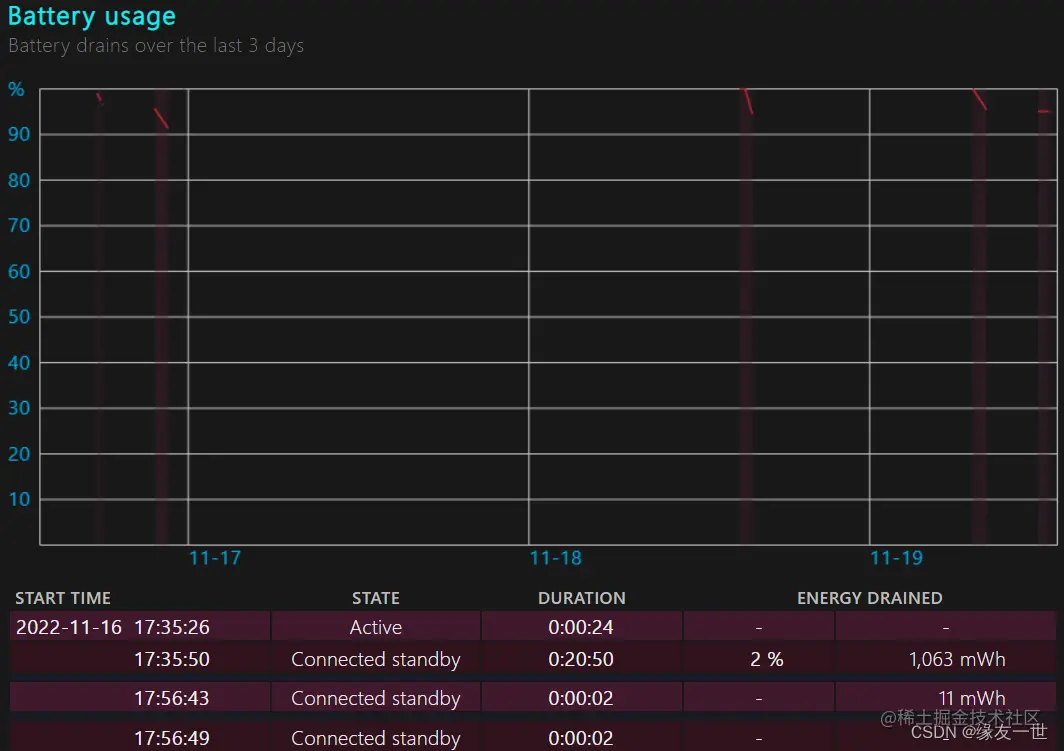Click the 11-17 date label on chart axis

click(x=215, y=558)
